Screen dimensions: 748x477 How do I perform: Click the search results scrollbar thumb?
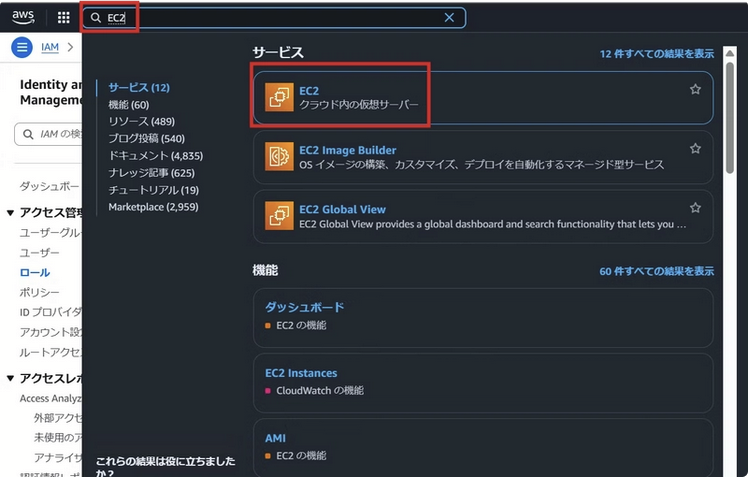pyautogui.click(x=729, y=118)
